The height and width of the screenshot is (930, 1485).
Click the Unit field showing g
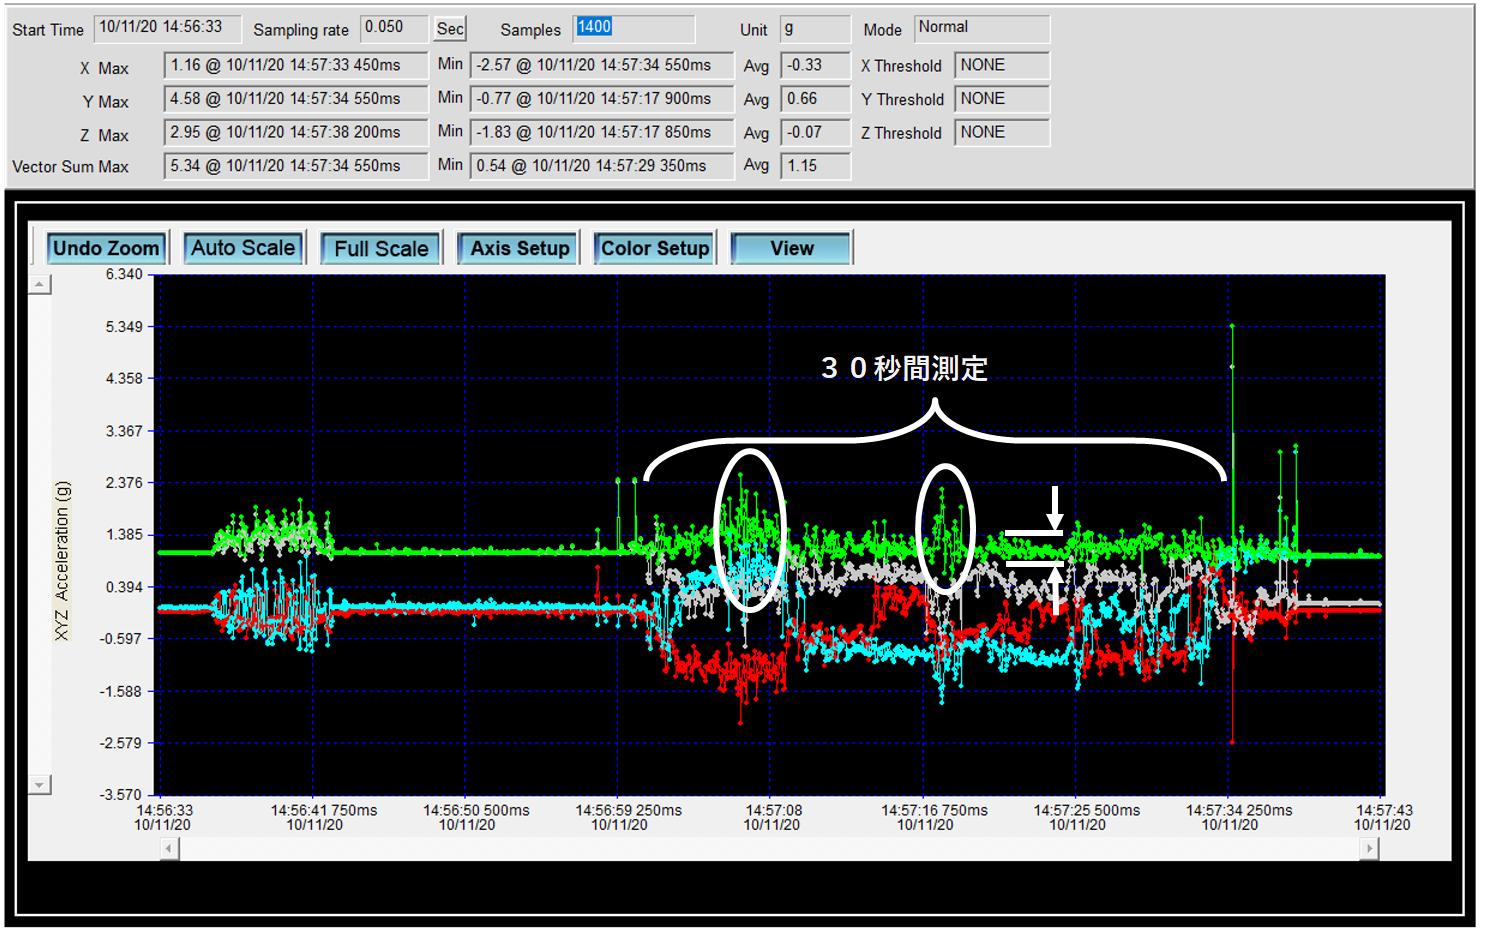815,30
